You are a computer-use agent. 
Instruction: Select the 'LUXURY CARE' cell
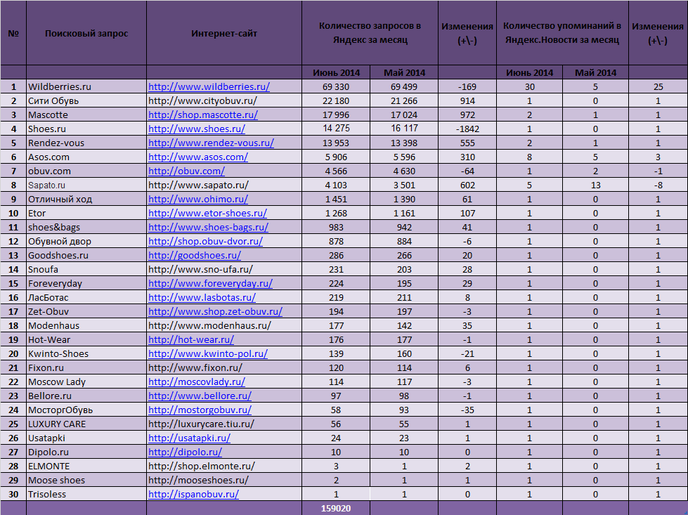click(86, 424)
